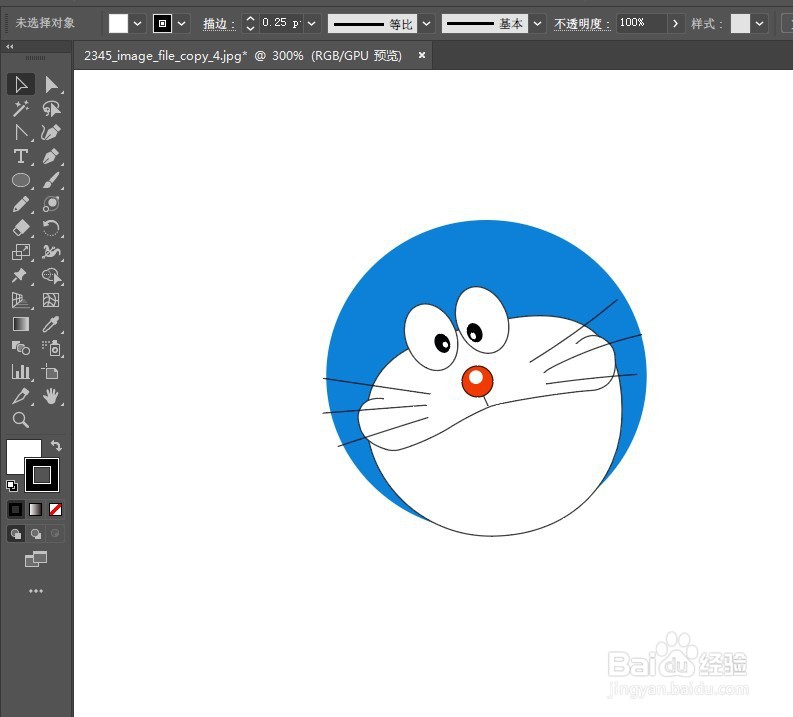The height and width of the screenshot is (717, 793).
Task: Select the Magic Wand tool
Action: click(x=21, y=108)
